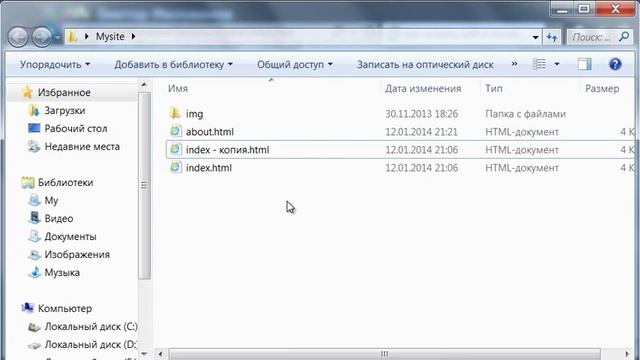Select Недавние места in navigation pane
Viewport: 640px width, 360px height.
pos(82,146)
